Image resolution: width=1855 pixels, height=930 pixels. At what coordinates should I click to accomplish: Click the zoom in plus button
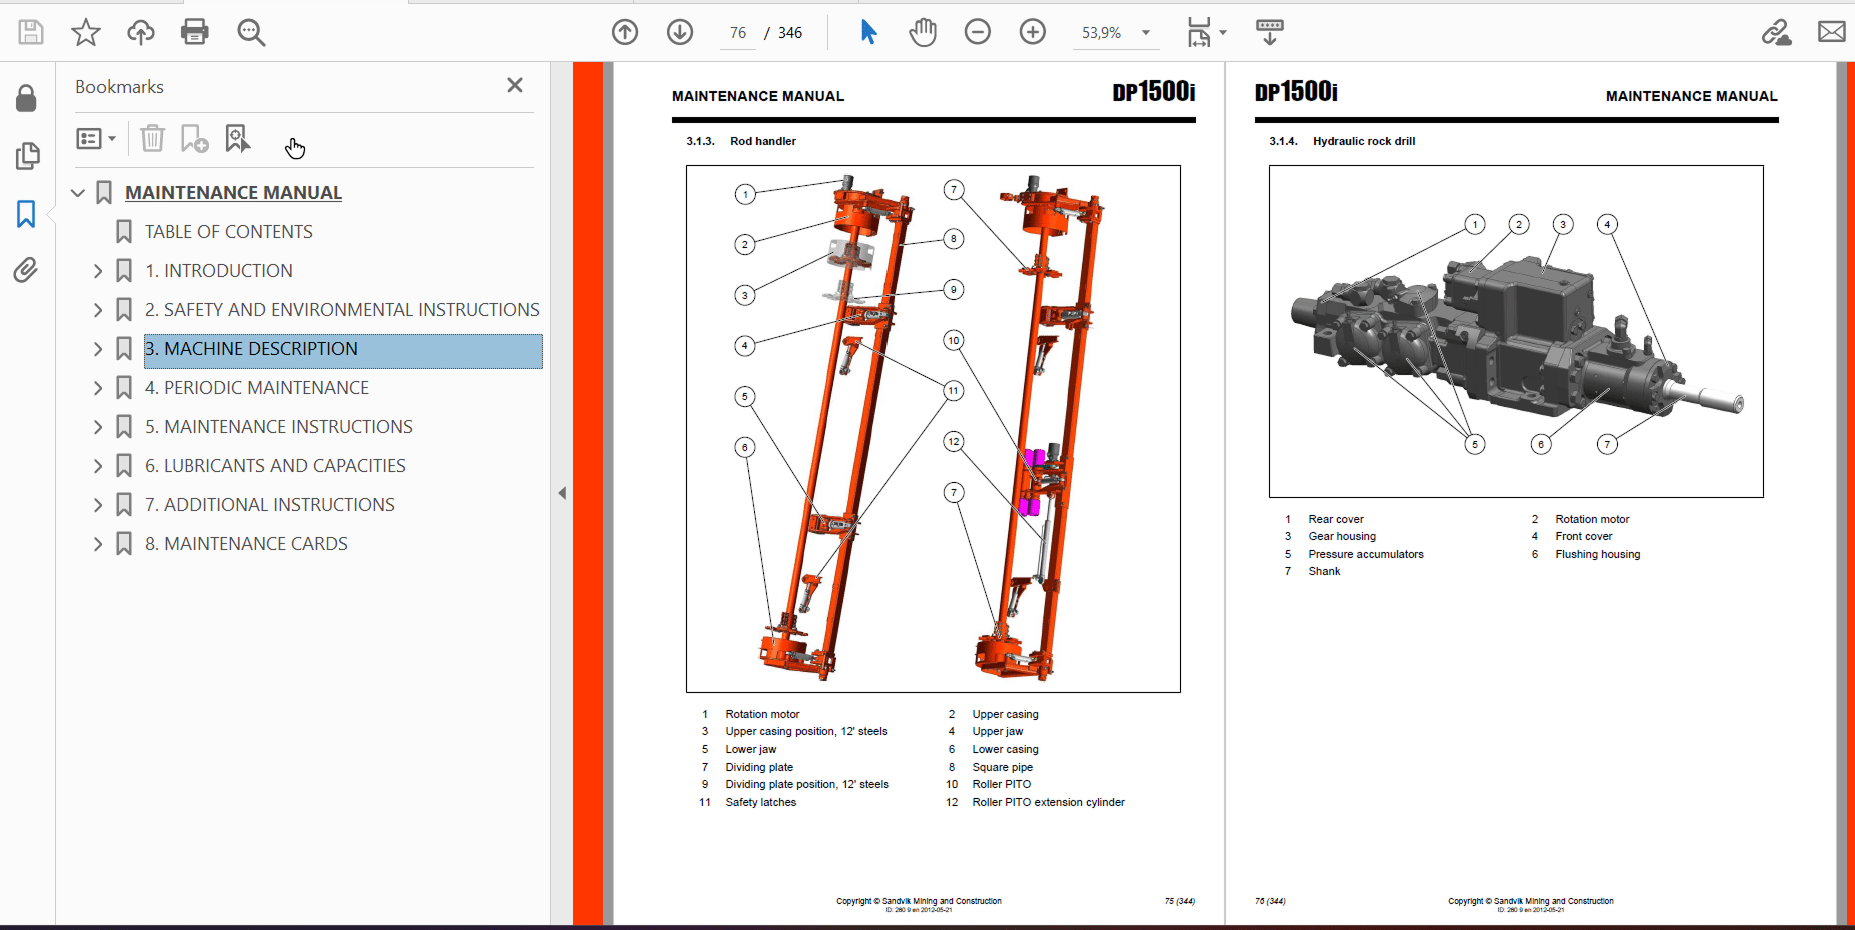click(x=1032, y=32)
